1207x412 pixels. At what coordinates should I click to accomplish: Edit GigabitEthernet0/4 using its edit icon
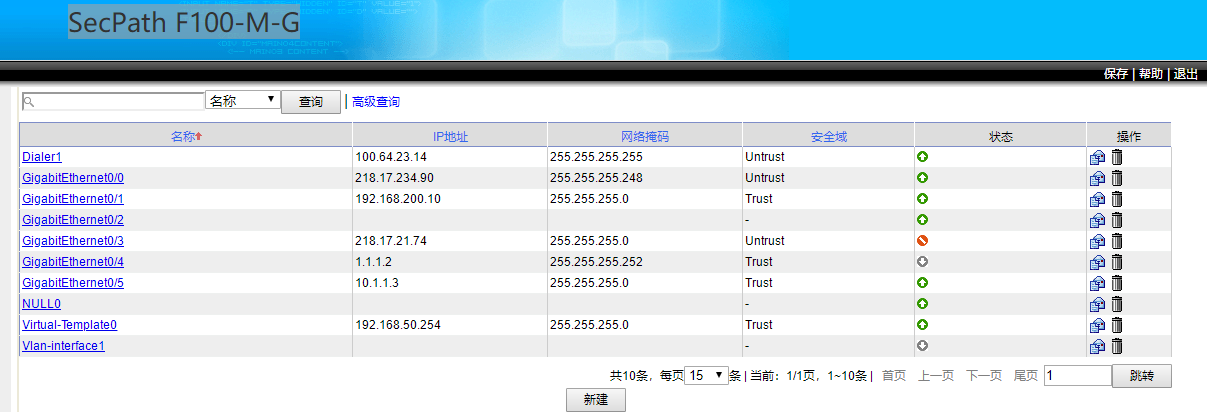pyautogui.click(x=1097, y=262)
